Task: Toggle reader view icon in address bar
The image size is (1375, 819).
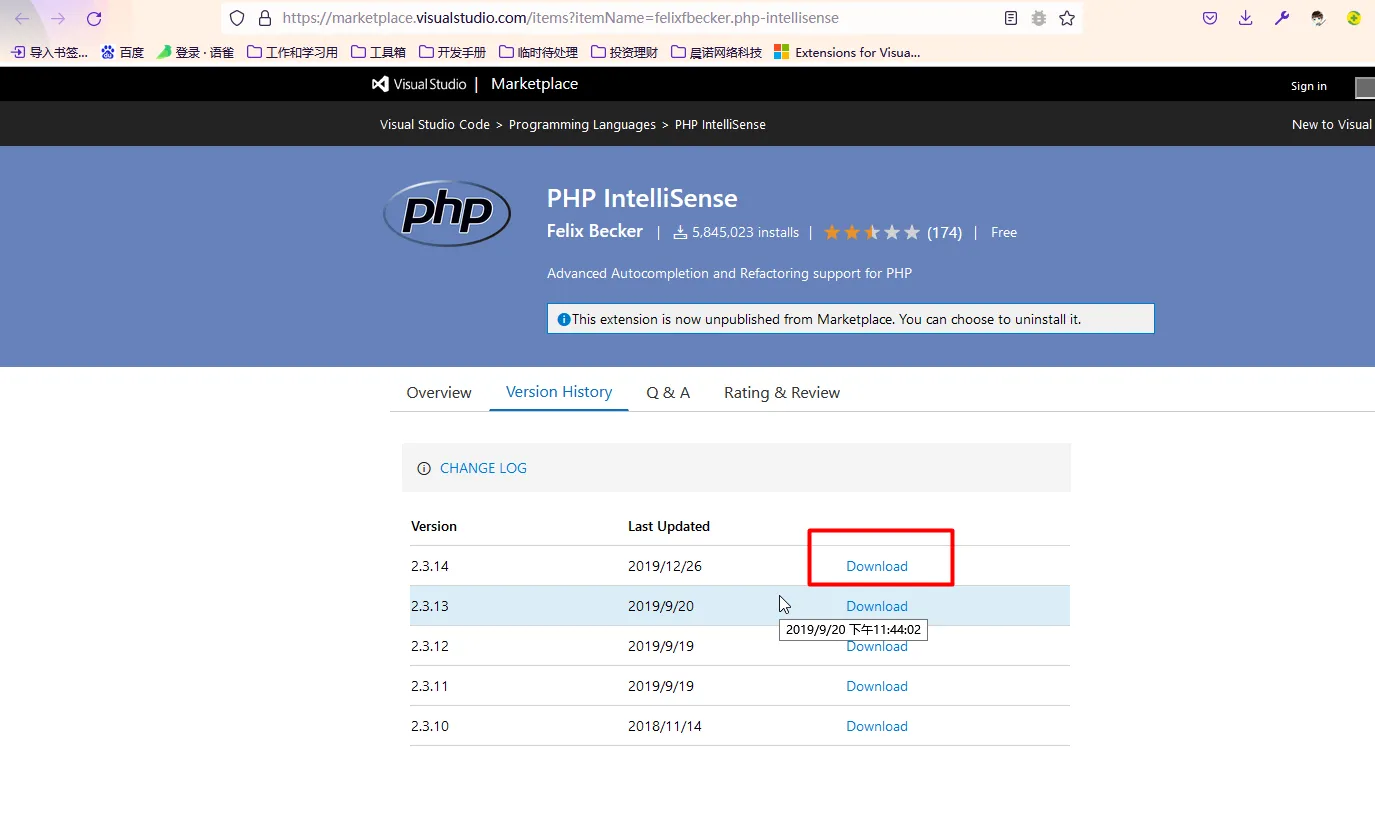Action: [x=1011, y=18]
